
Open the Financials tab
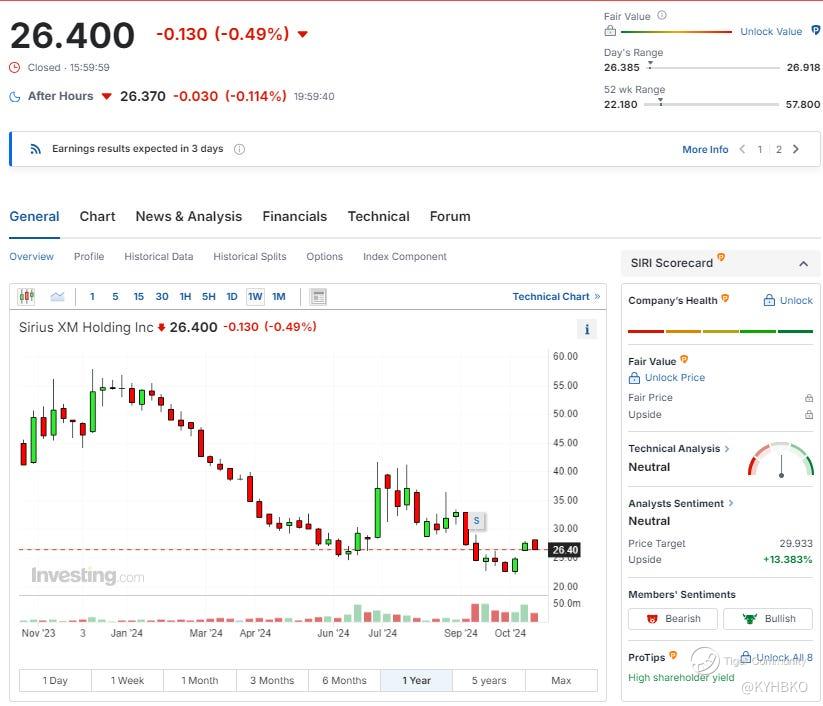pos(294,216)
